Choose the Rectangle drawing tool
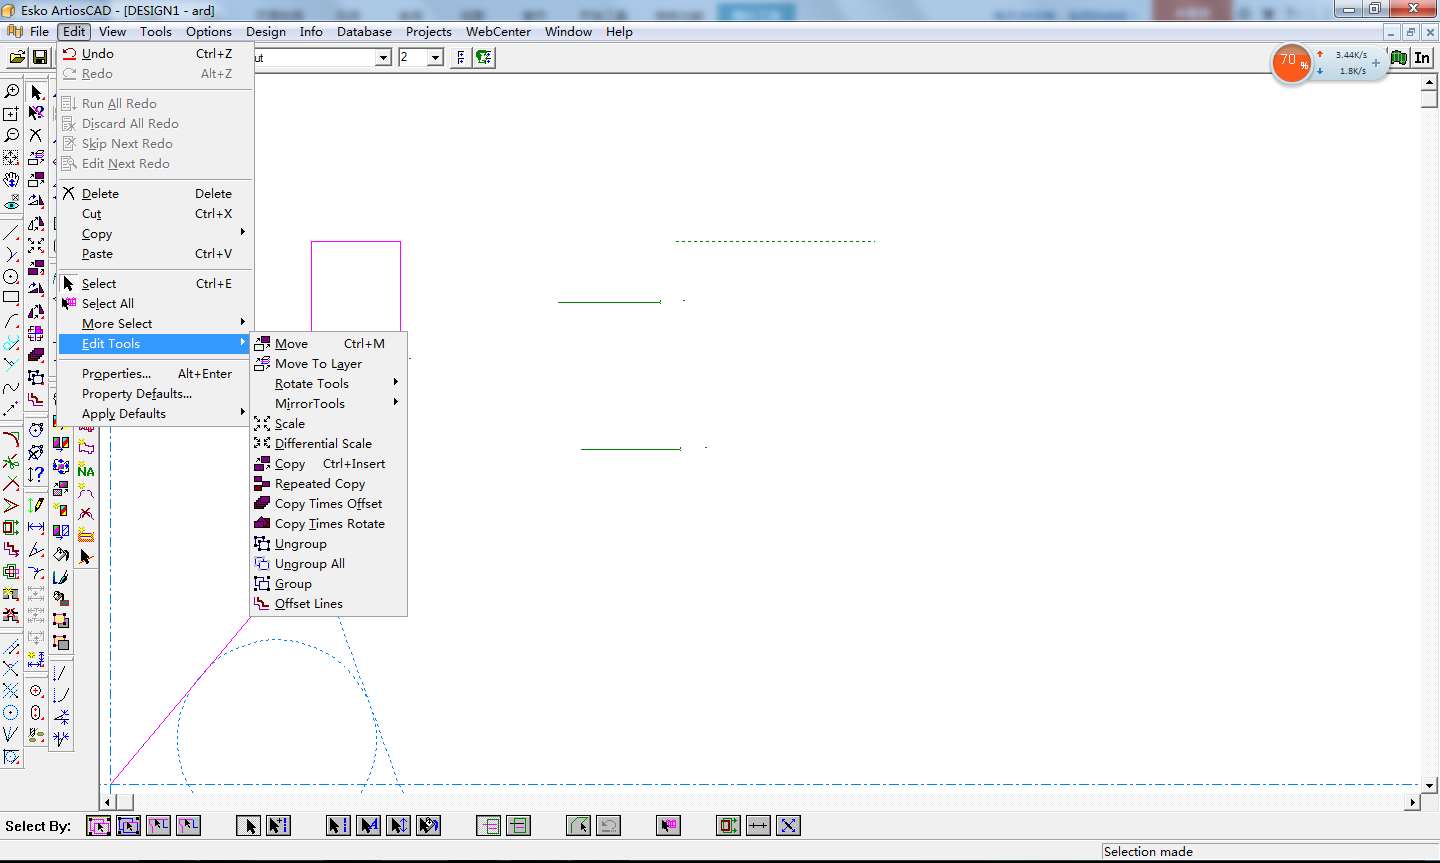Viewport: 1440px width, 863px height. tap(11, 298)
